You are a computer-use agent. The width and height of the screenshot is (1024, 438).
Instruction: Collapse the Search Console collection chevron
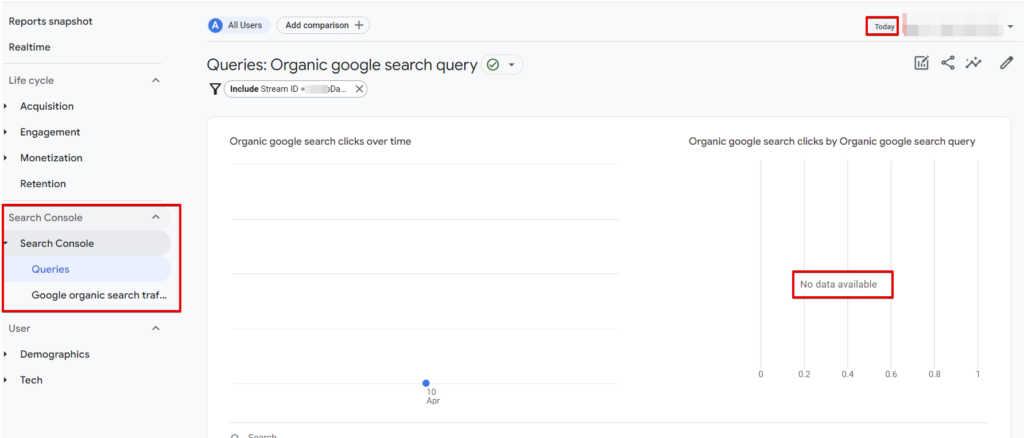[x=155, y=217]
